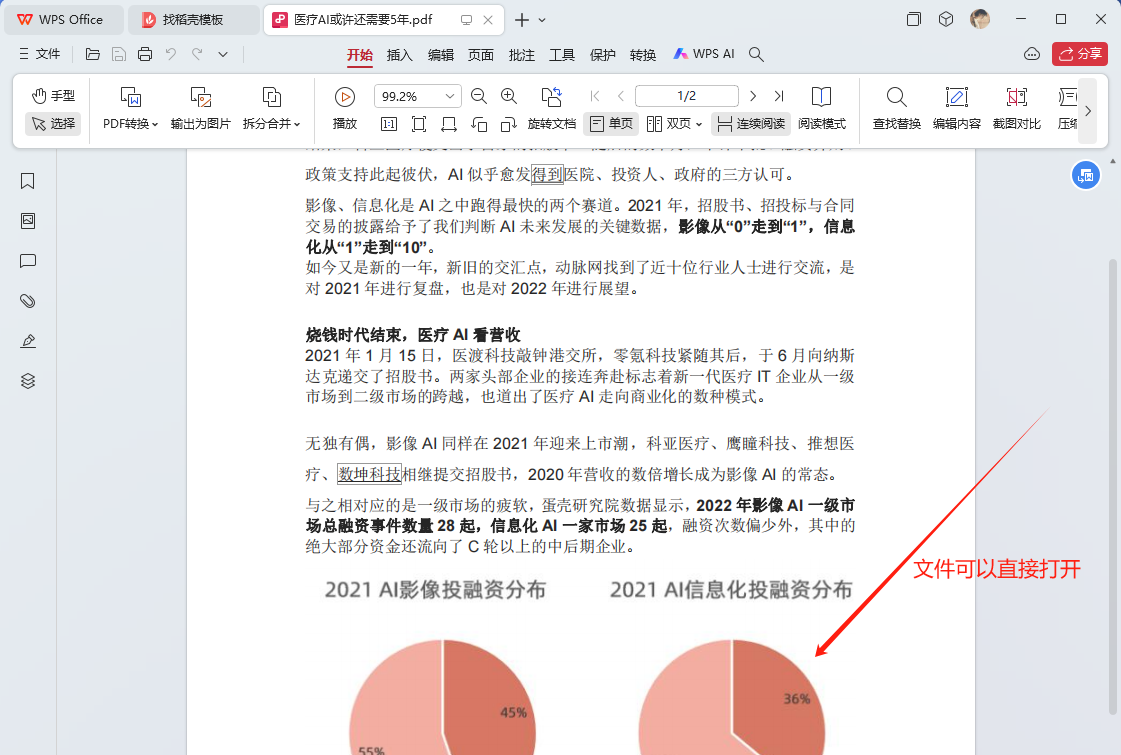Switch to 工具 ribbon tab
This screenshot has height=755, width=1121.
[x=562, y=54]
